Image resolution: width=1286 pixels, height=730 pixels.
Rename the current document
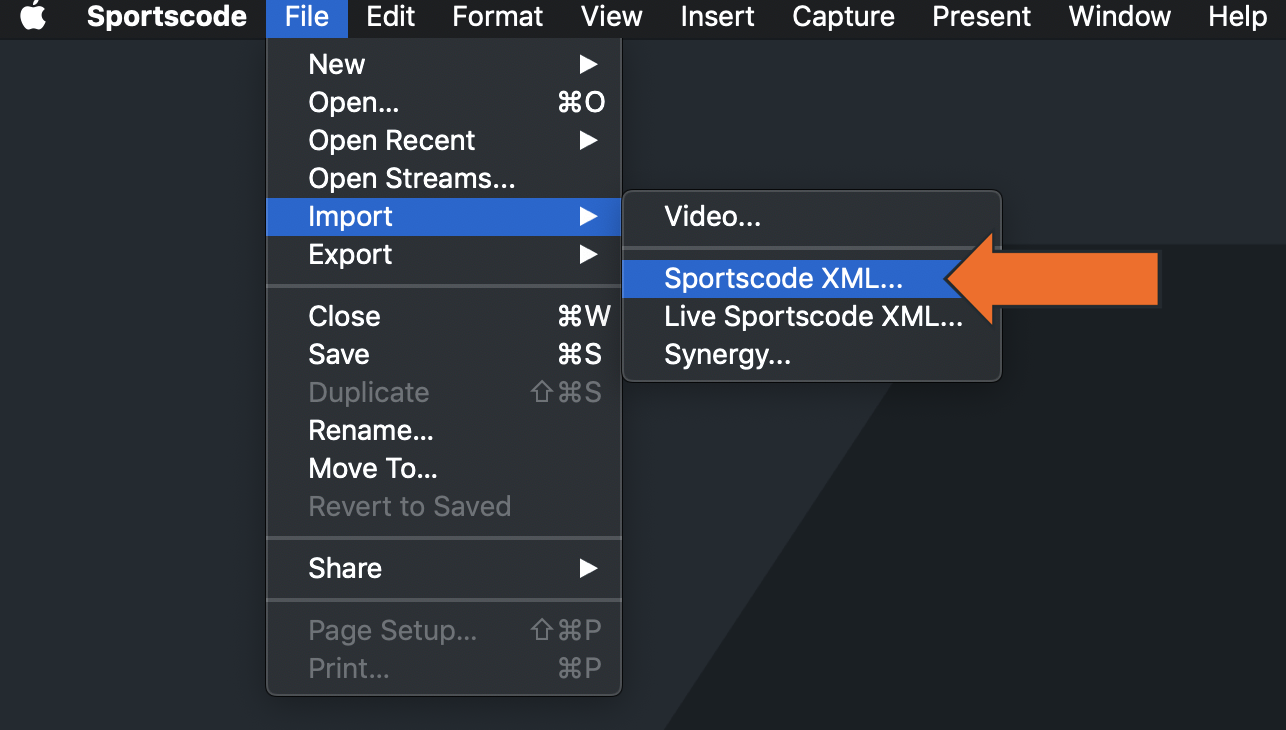[371, 430]
